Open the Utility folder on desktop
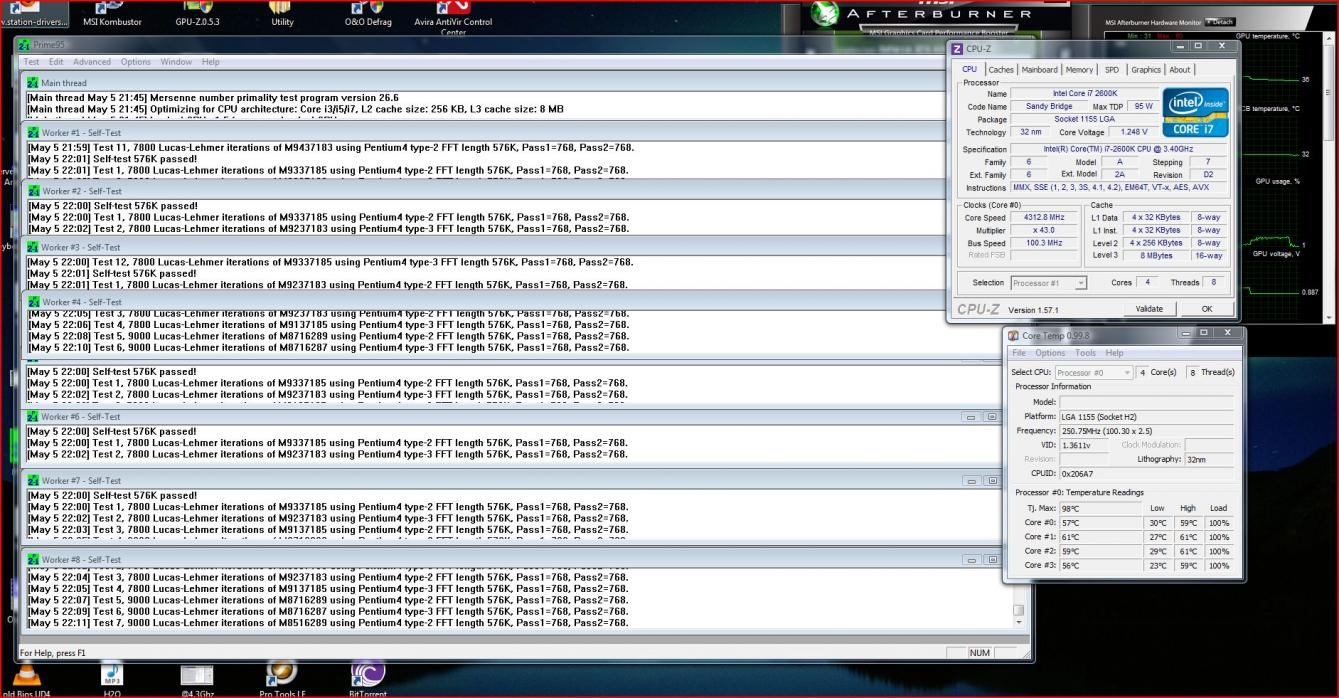 tap(283, 13)
